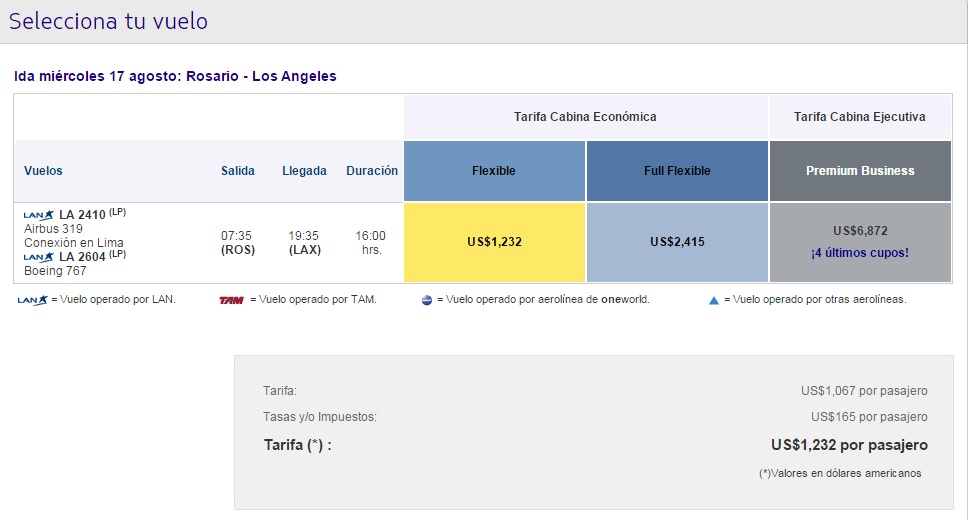Select the Full Flexible fare US$2,415
Image resolution: width=968 pixels, height=520 pixels.
point(677,242)
